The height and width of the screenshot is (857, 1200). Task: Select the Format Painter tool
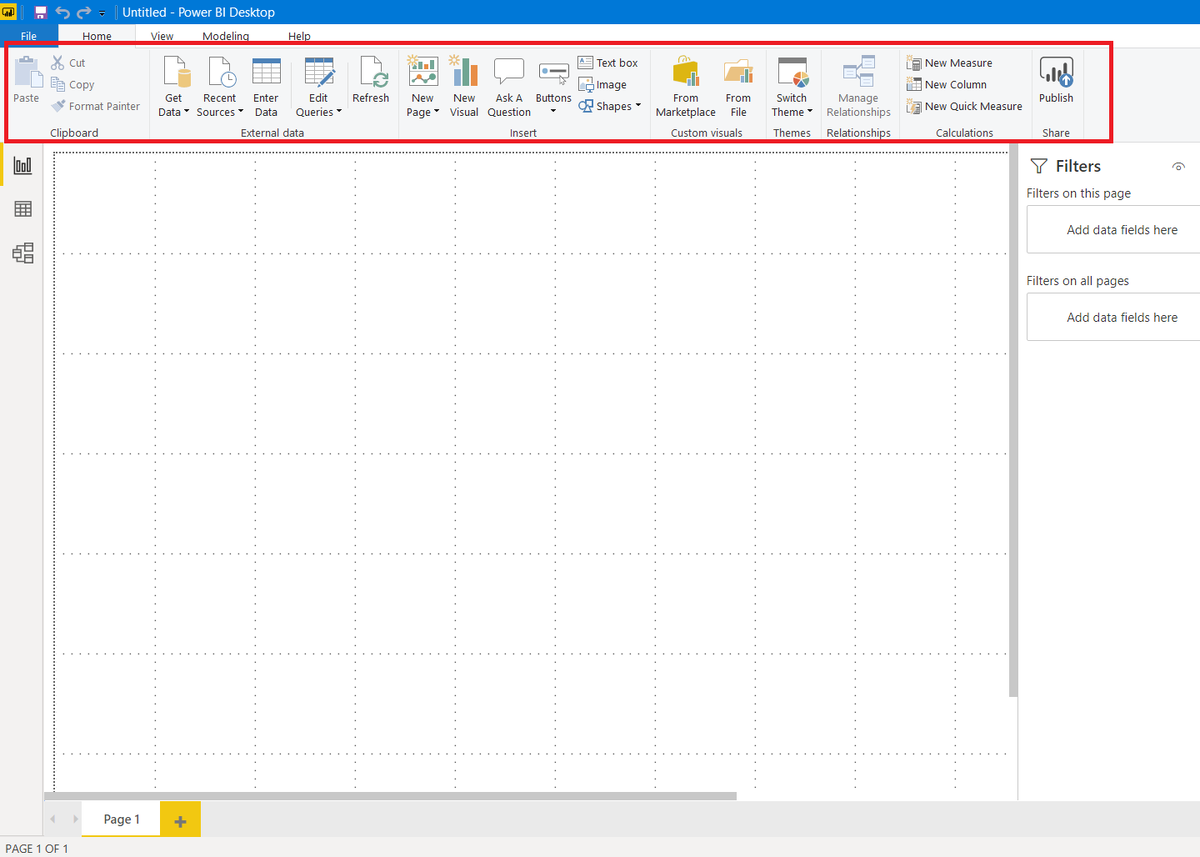(96, 106)
